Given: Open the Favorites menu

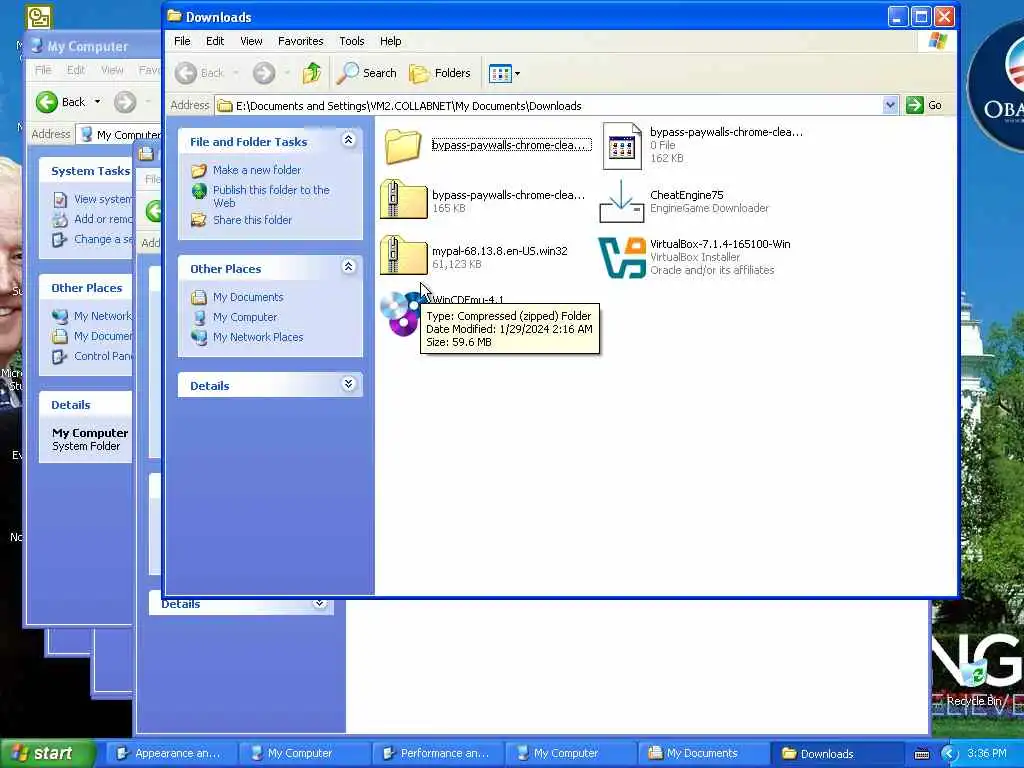Looking at the screenshot, I should click(300, 41).
